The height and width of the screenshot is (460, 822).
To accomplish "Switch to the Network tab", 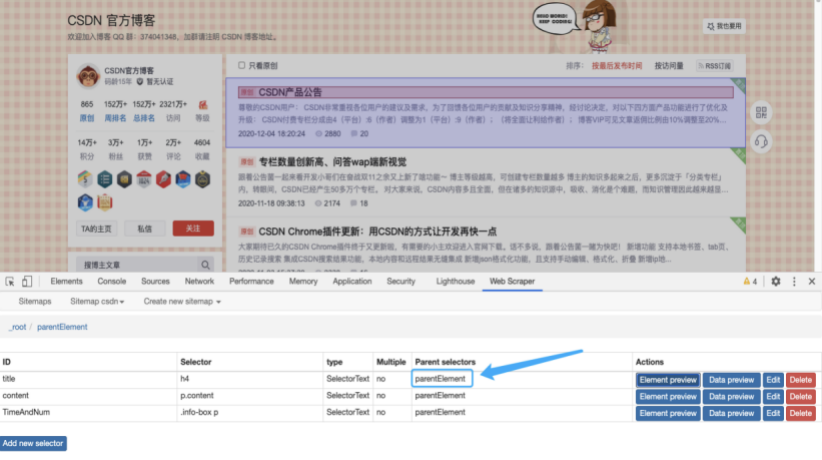I will click(199, 282).
